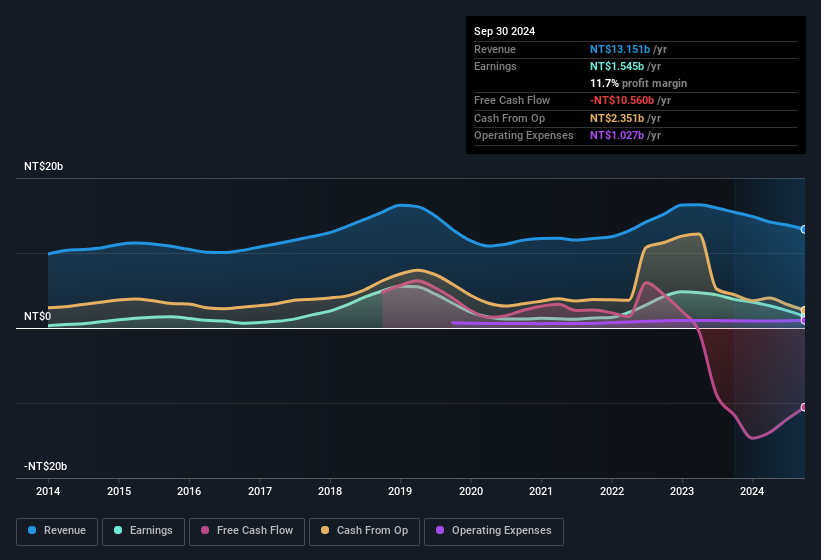Click the 2020 x-axis label

pyautogui.click(x=471, y=491)
